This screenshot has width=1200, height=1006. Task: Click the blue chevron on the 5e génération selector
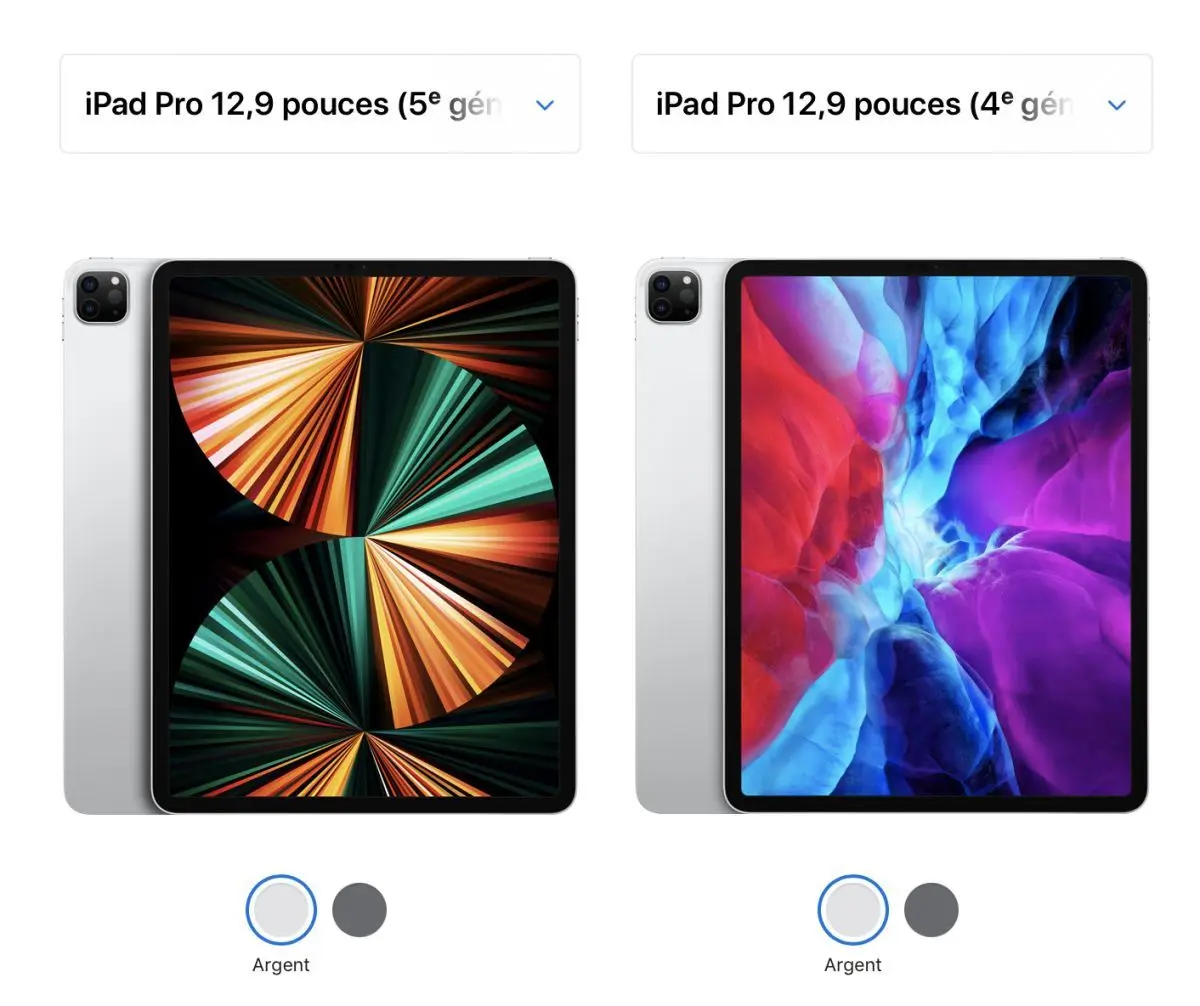tap(545, 105)
